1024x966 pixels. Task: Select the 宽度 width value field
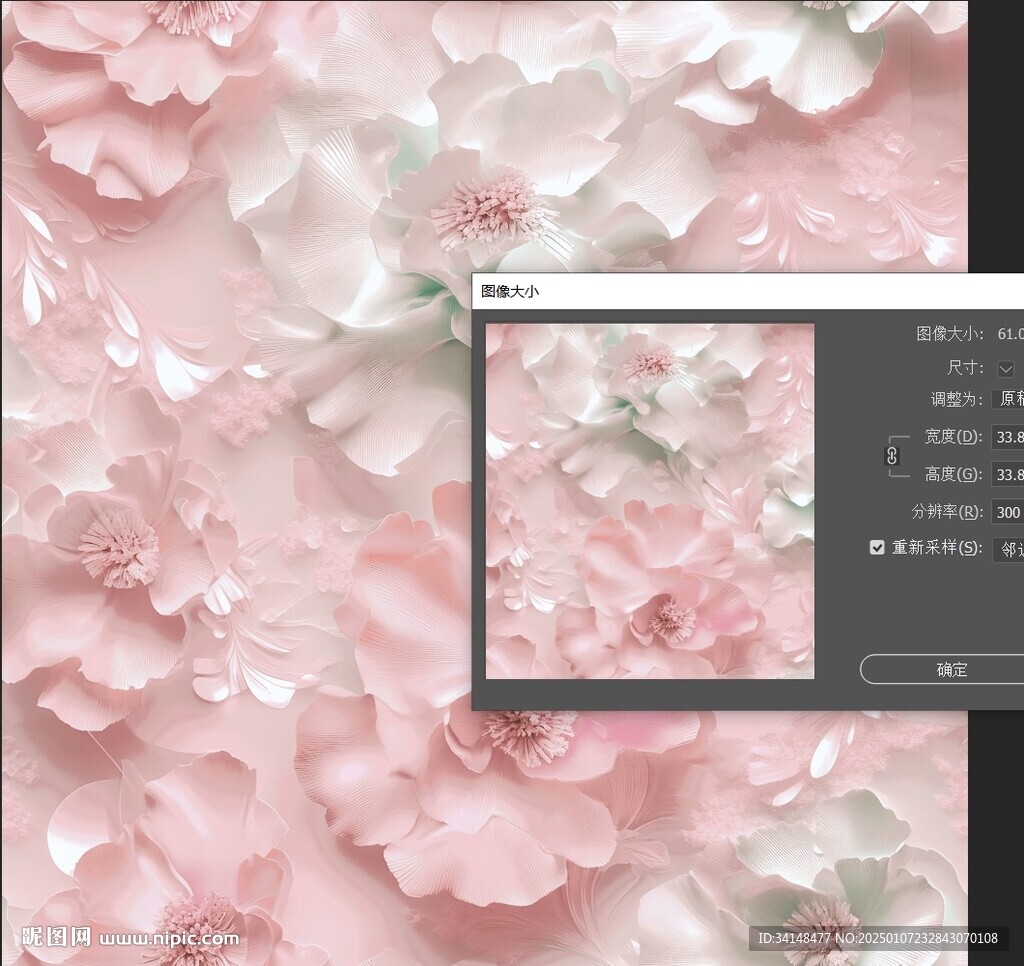(x=1007, y=437)
